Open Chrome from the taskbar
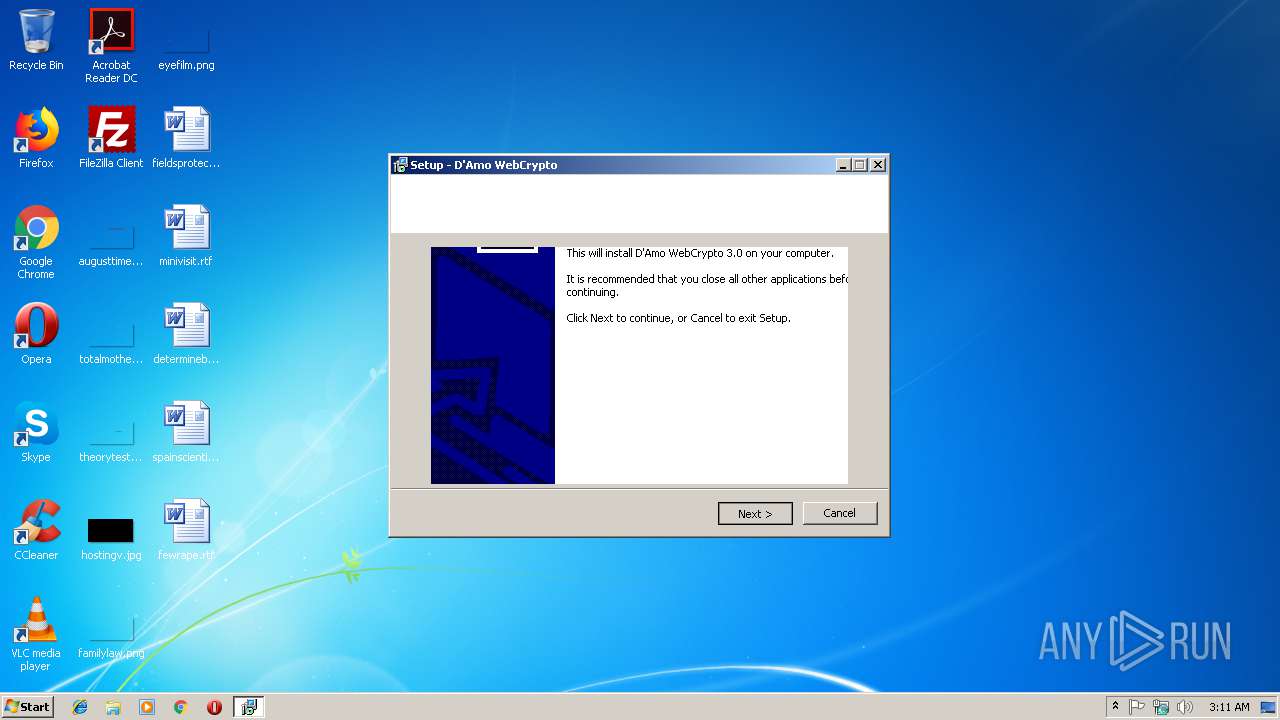The width and height of the screenshot is (1280, 720). pos(181,707)
